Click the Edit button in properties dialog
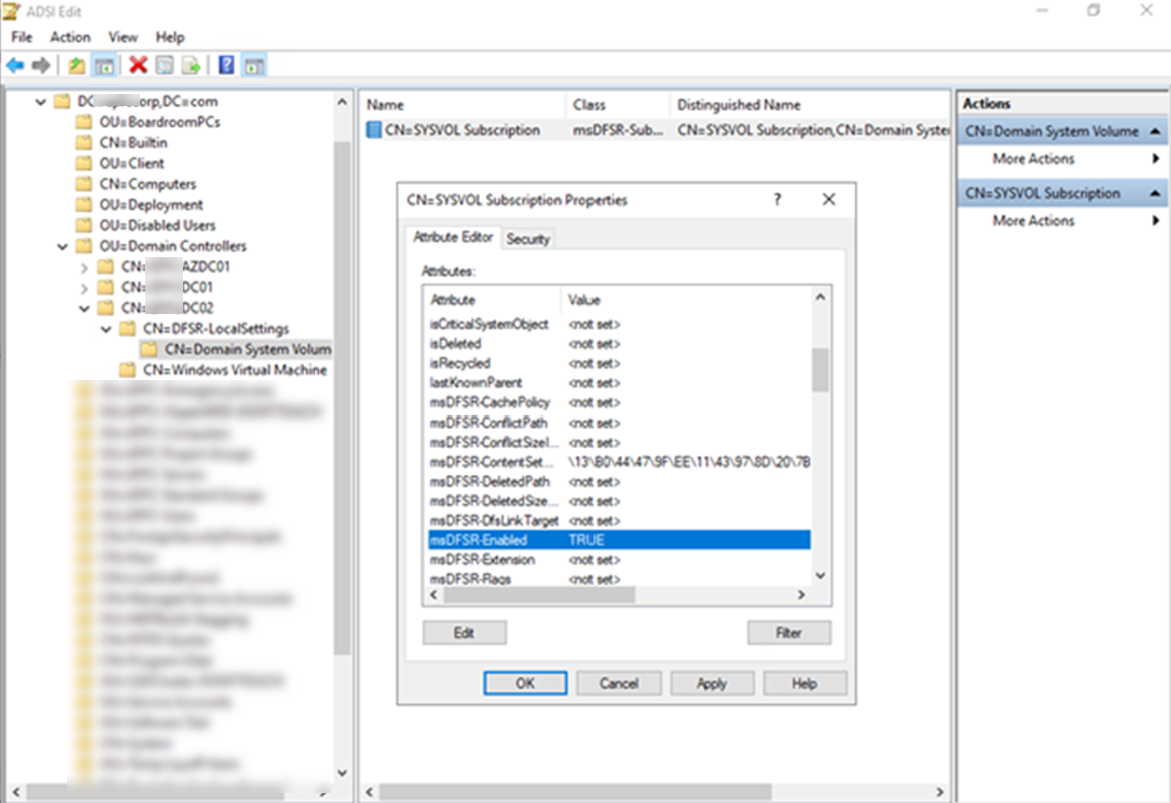This screenshot has height=803, width=1171. pos(464,633)
